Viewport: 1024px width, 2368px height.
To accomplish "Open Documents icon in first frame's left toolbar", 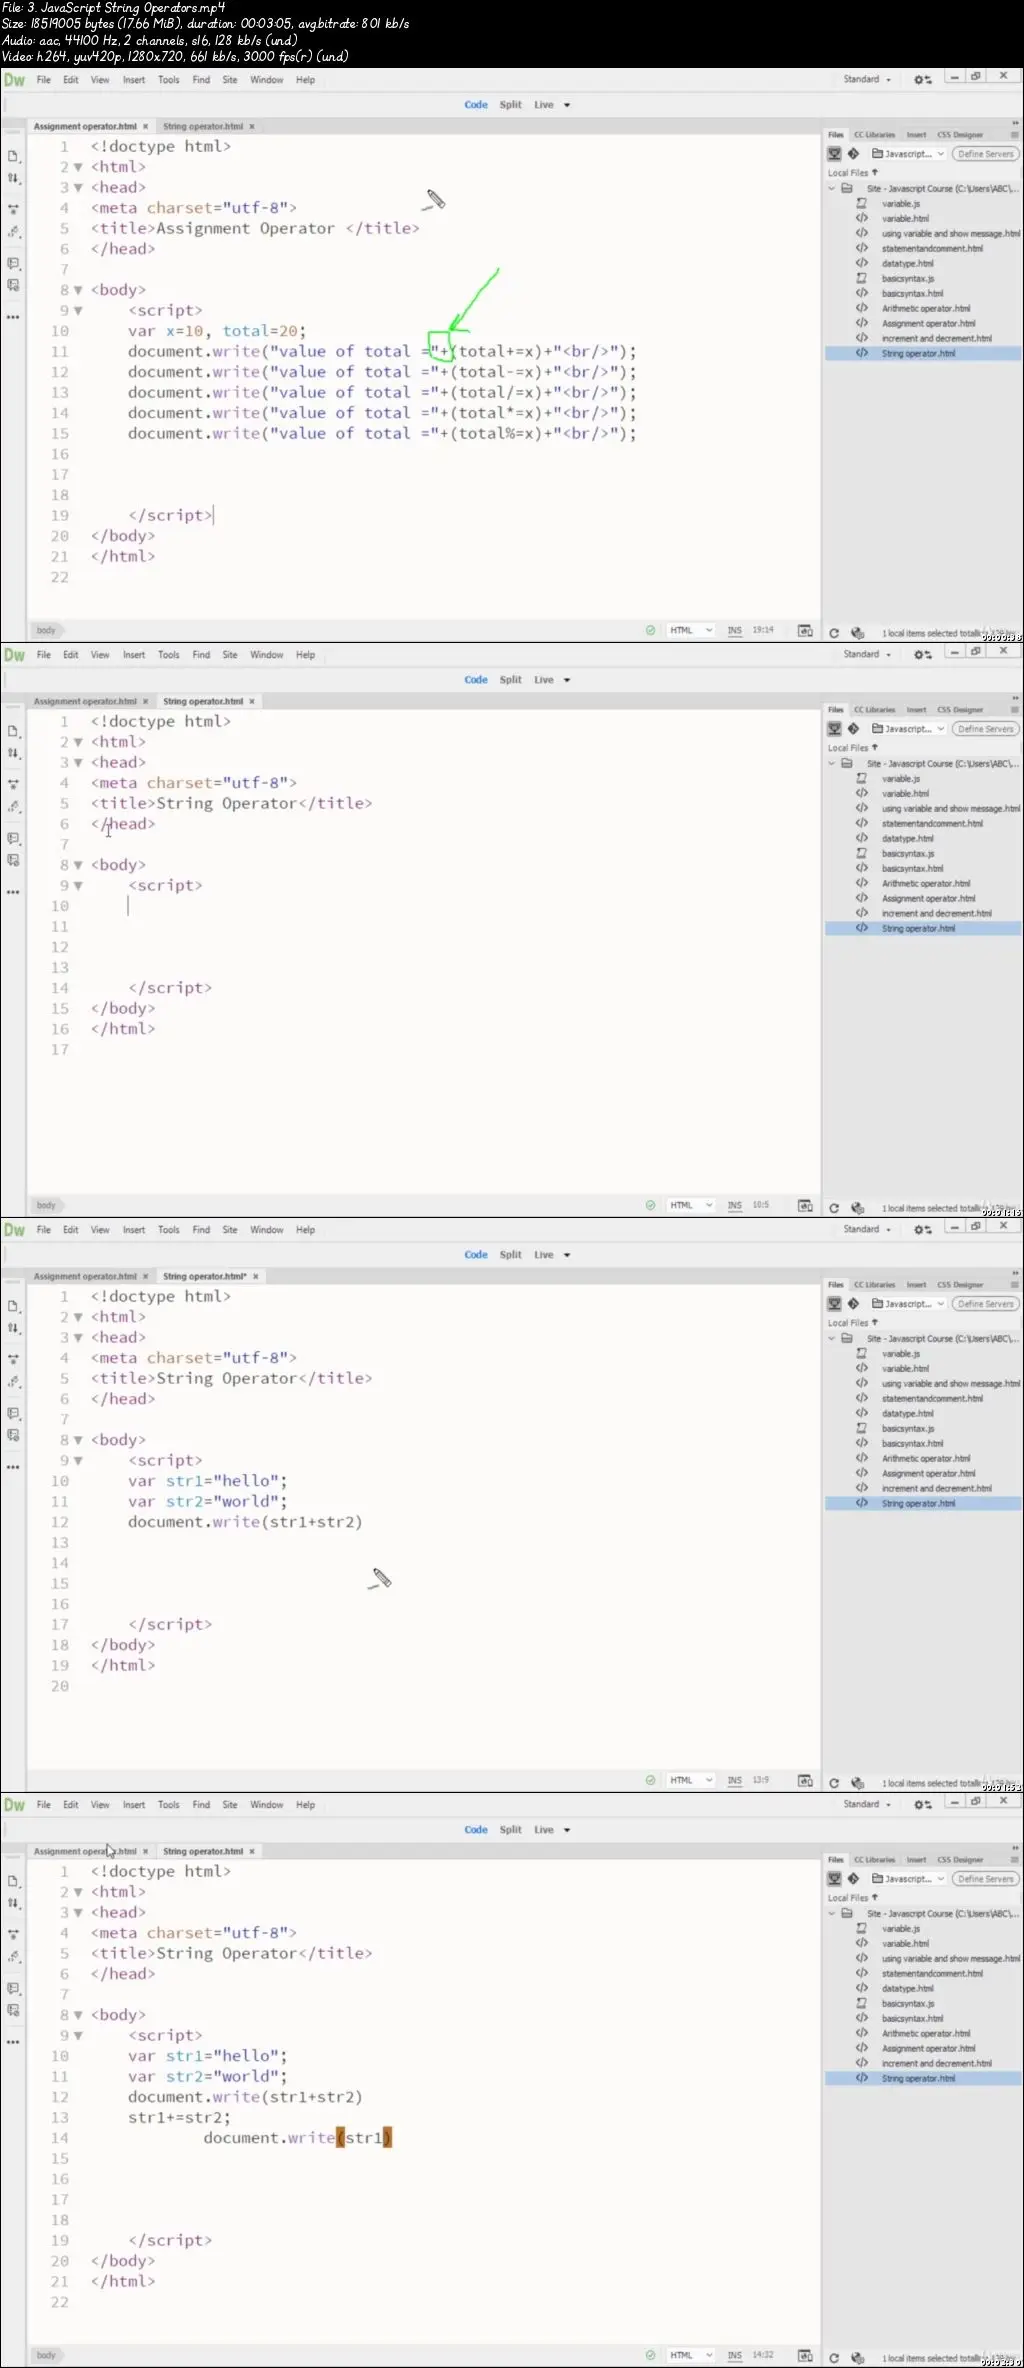I will pyautogui.click(x=13, y=157).
